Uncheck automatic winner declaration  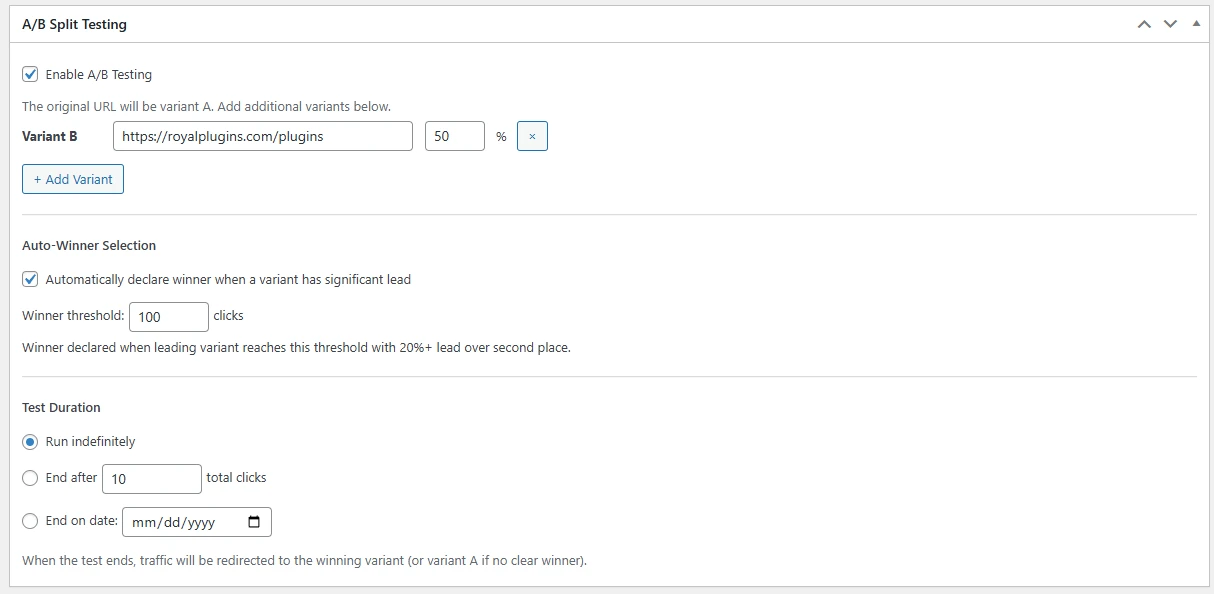(29, 278)
